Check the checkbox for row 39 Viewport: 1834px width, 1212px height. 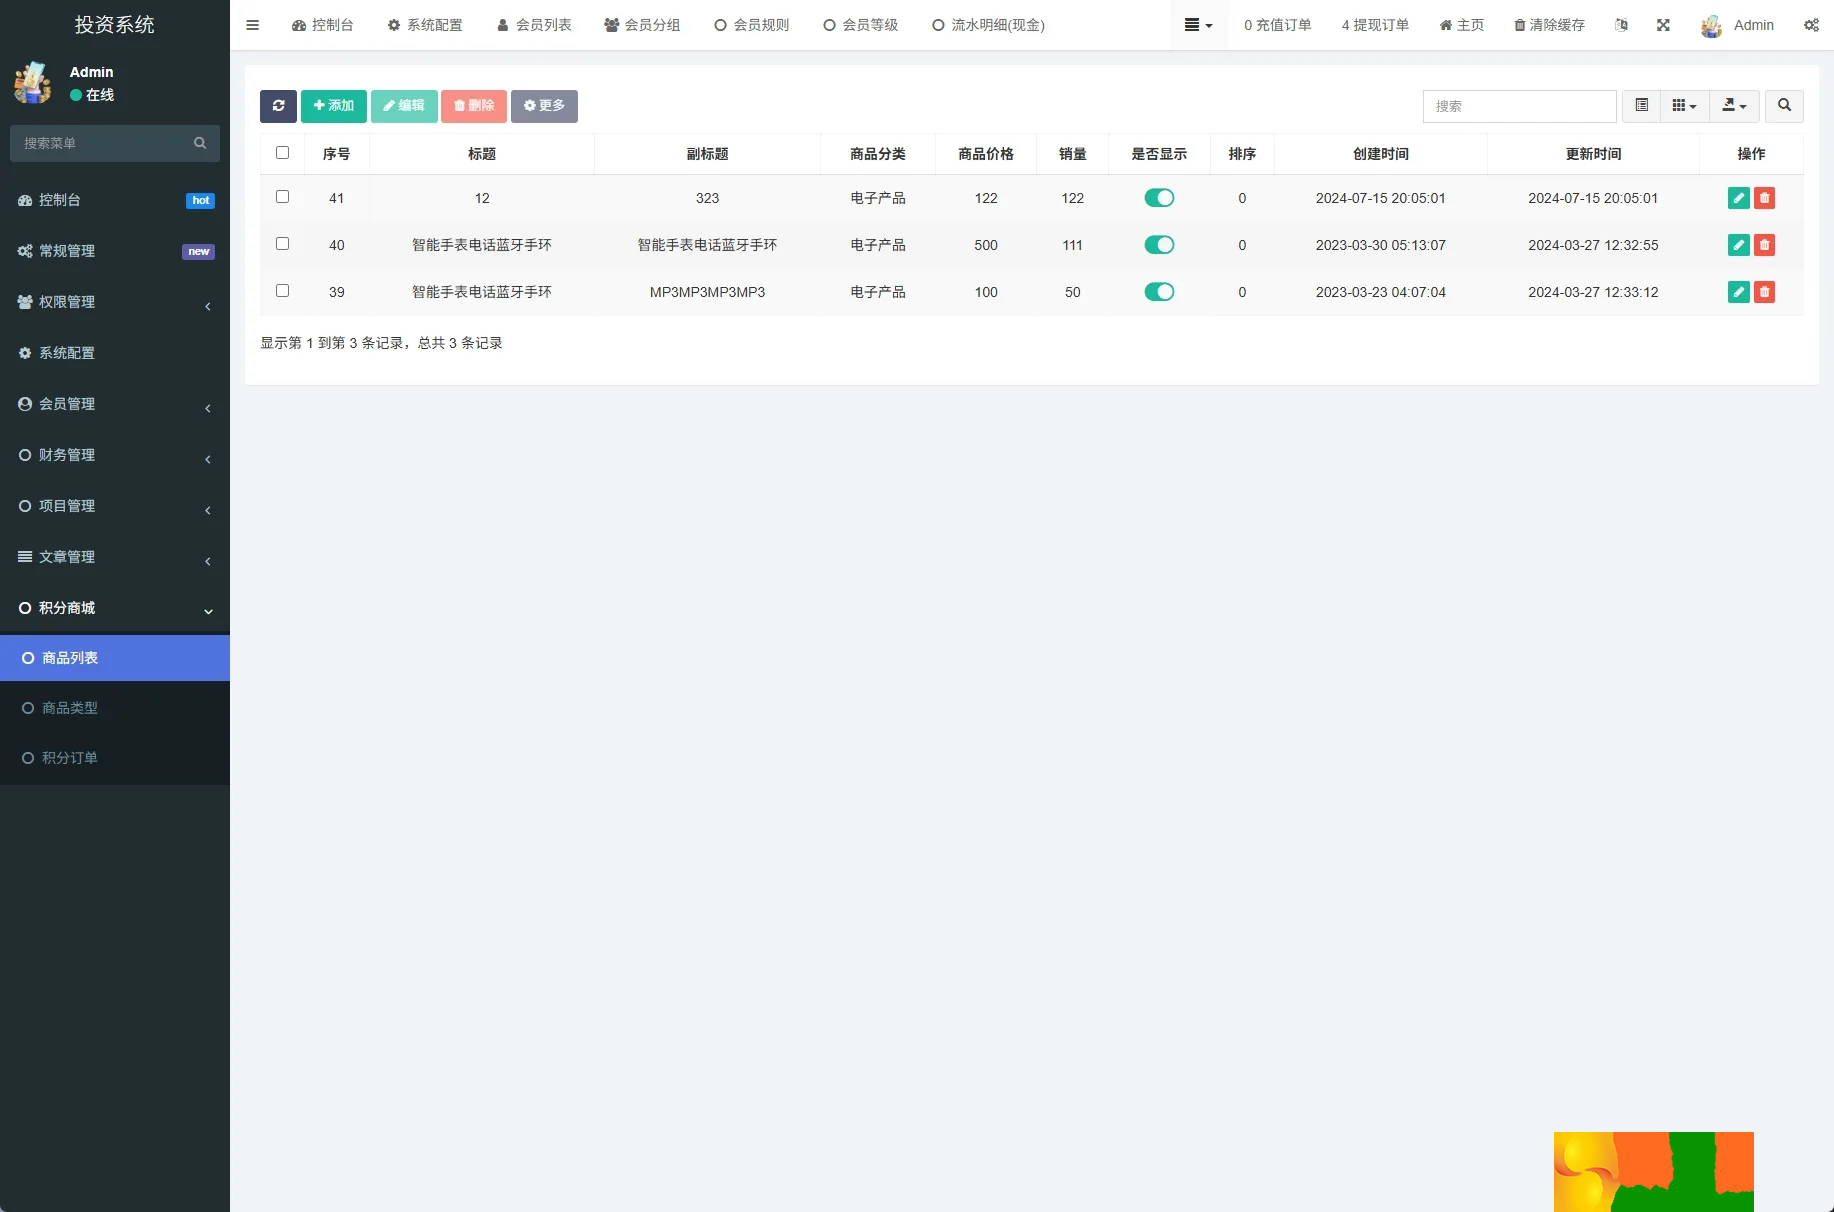point(282,291)
